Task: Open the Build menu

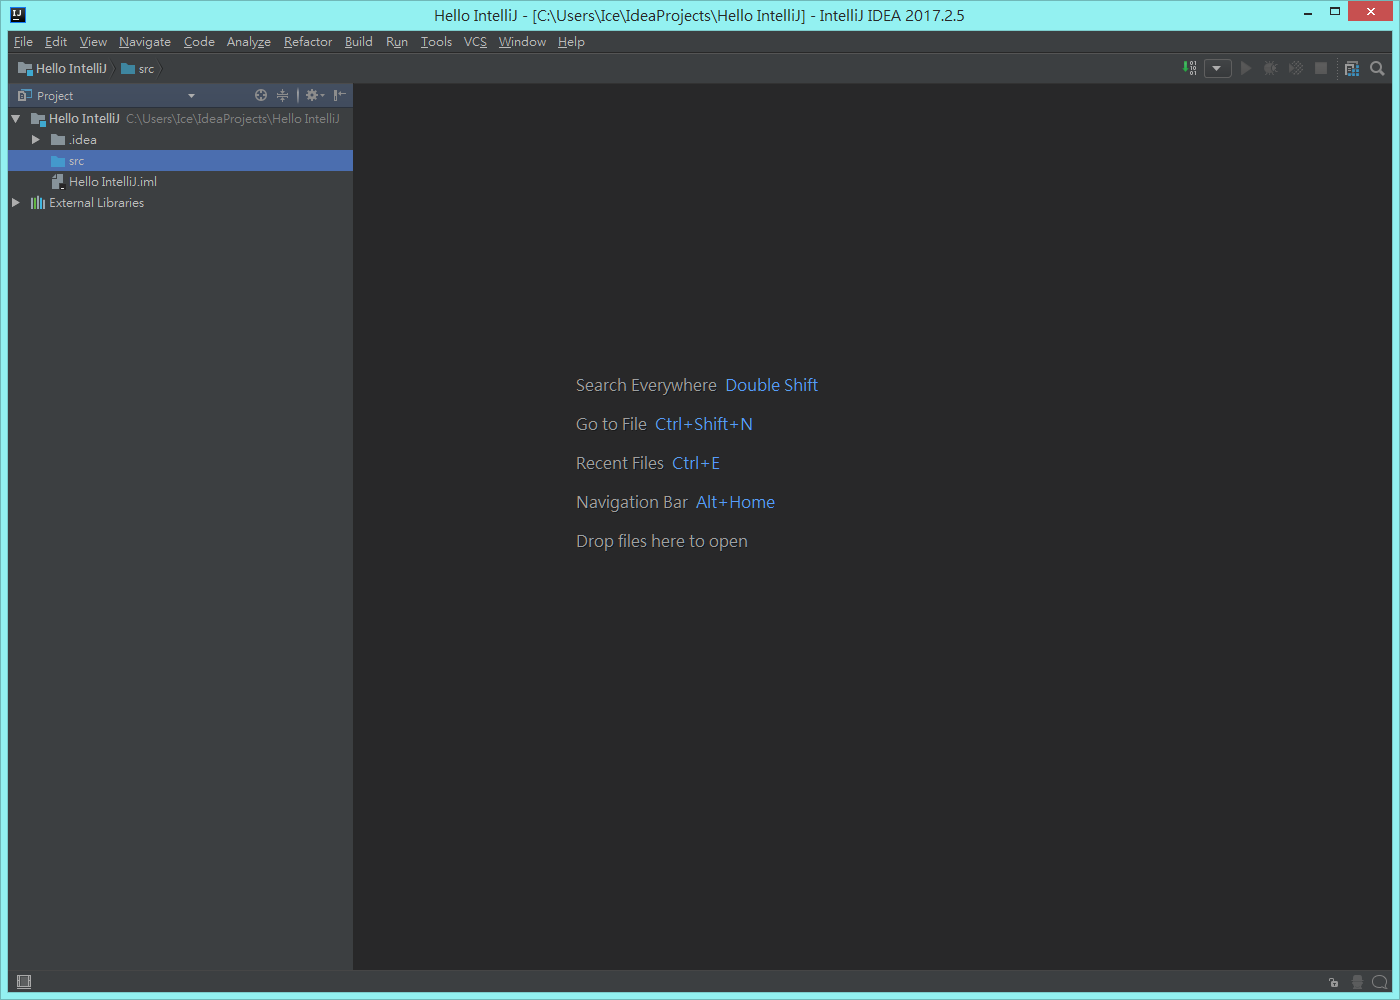Action: pos(359,42)
